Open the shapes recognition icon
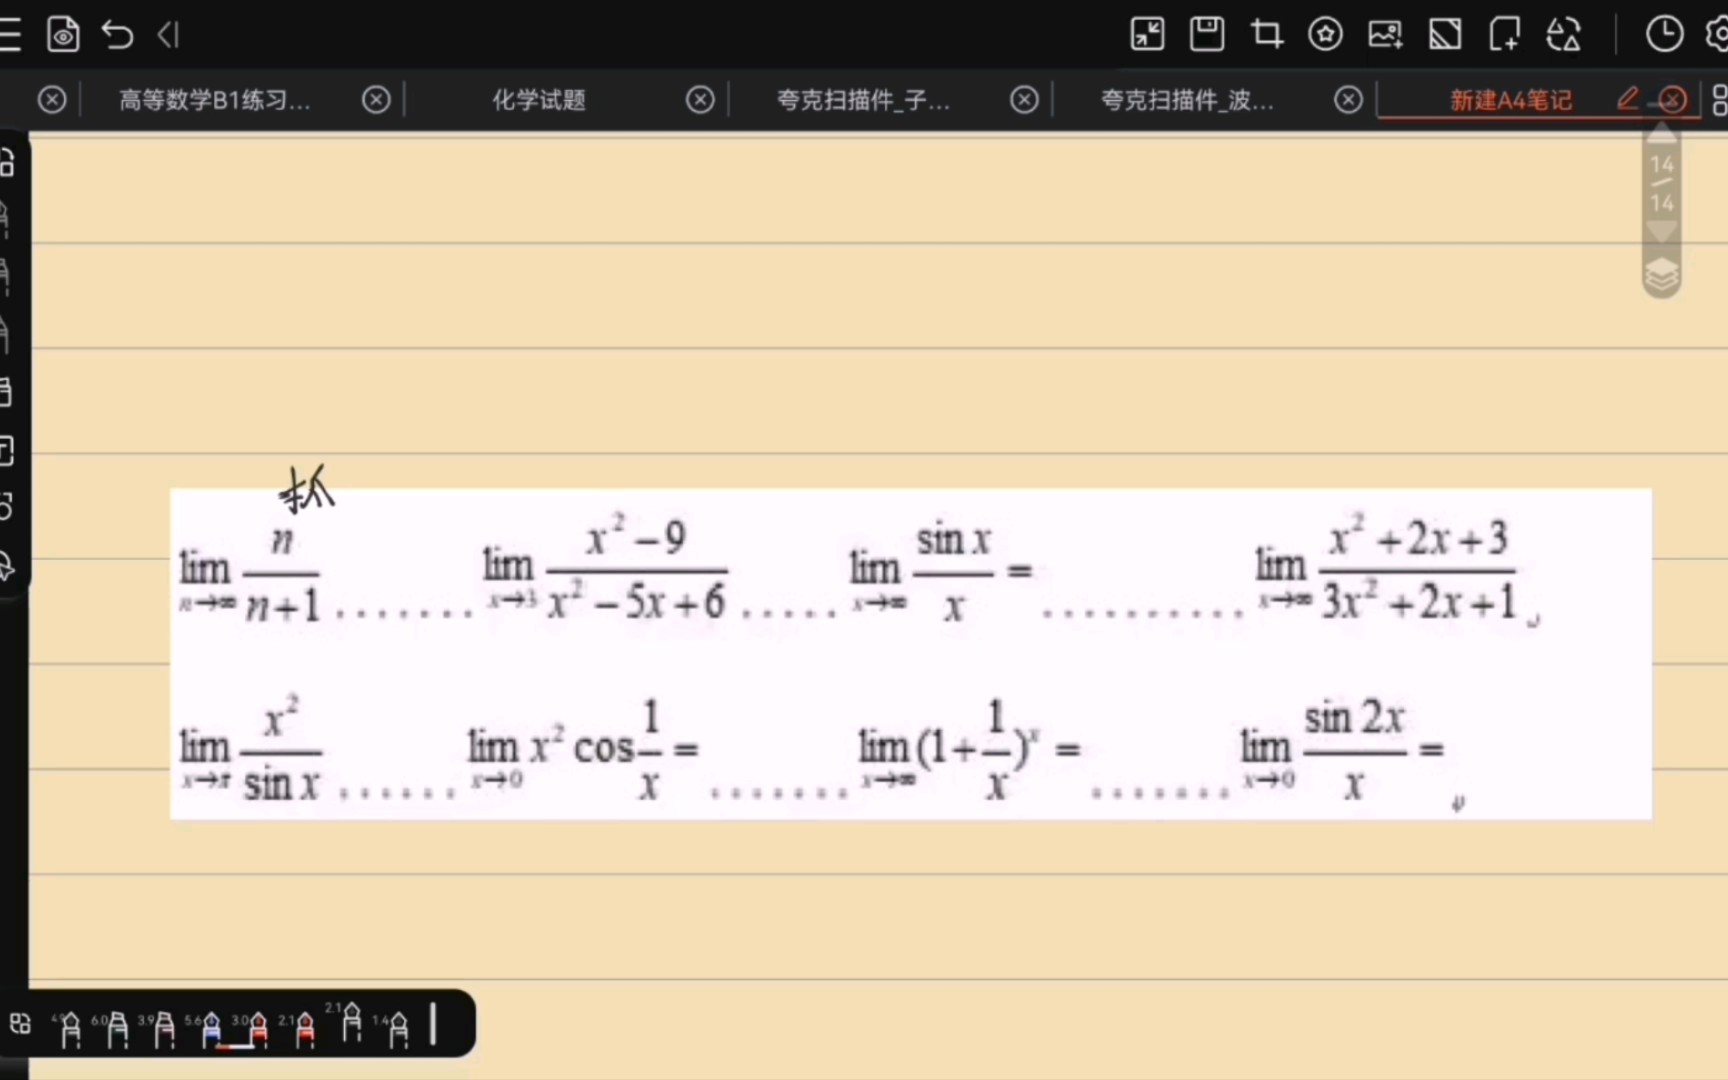Image resolution: width=1728 pixels, height=1080 pixels. point(1563,35)
